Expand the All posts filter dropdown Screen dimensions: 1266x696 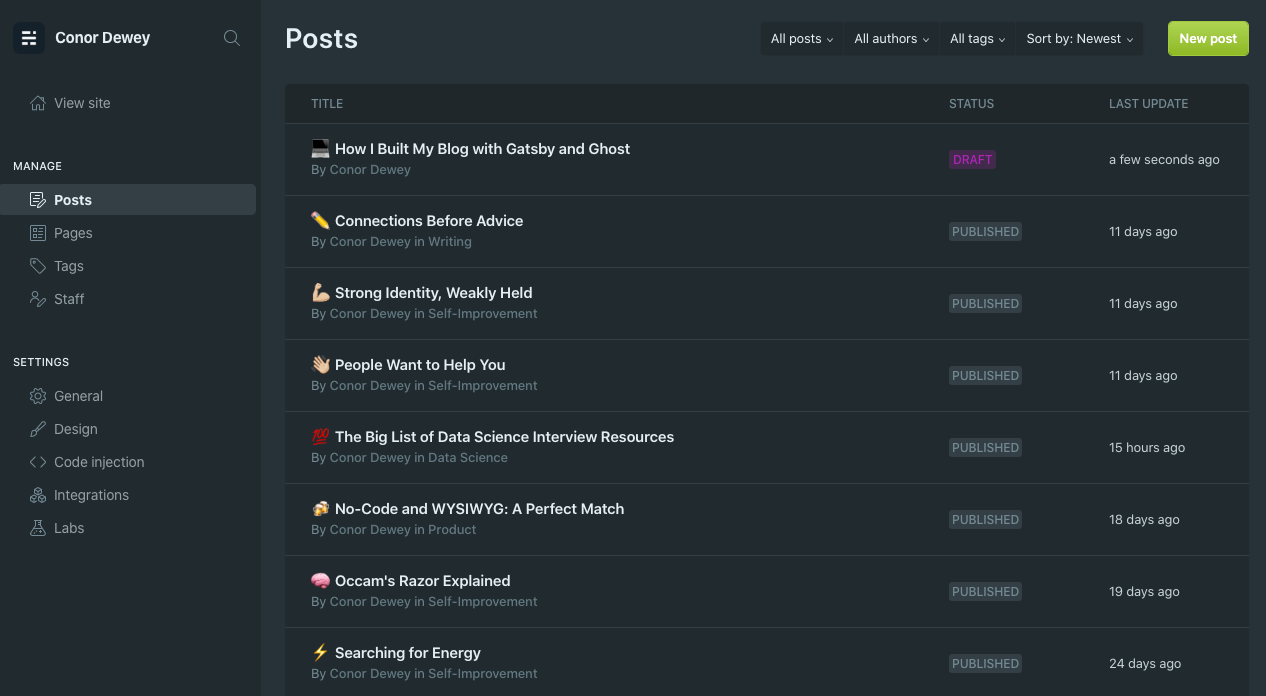[802, 39]
